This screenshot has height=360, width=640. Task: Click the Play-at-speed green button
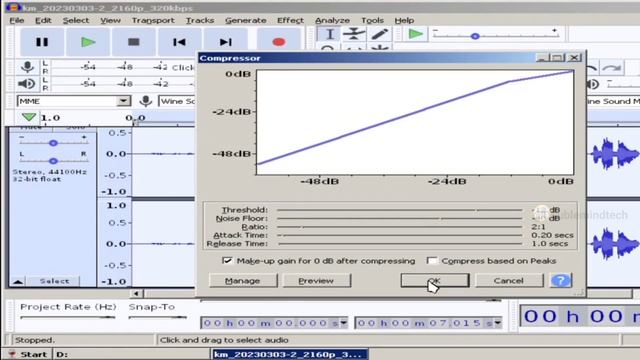(x=416, y=34)
